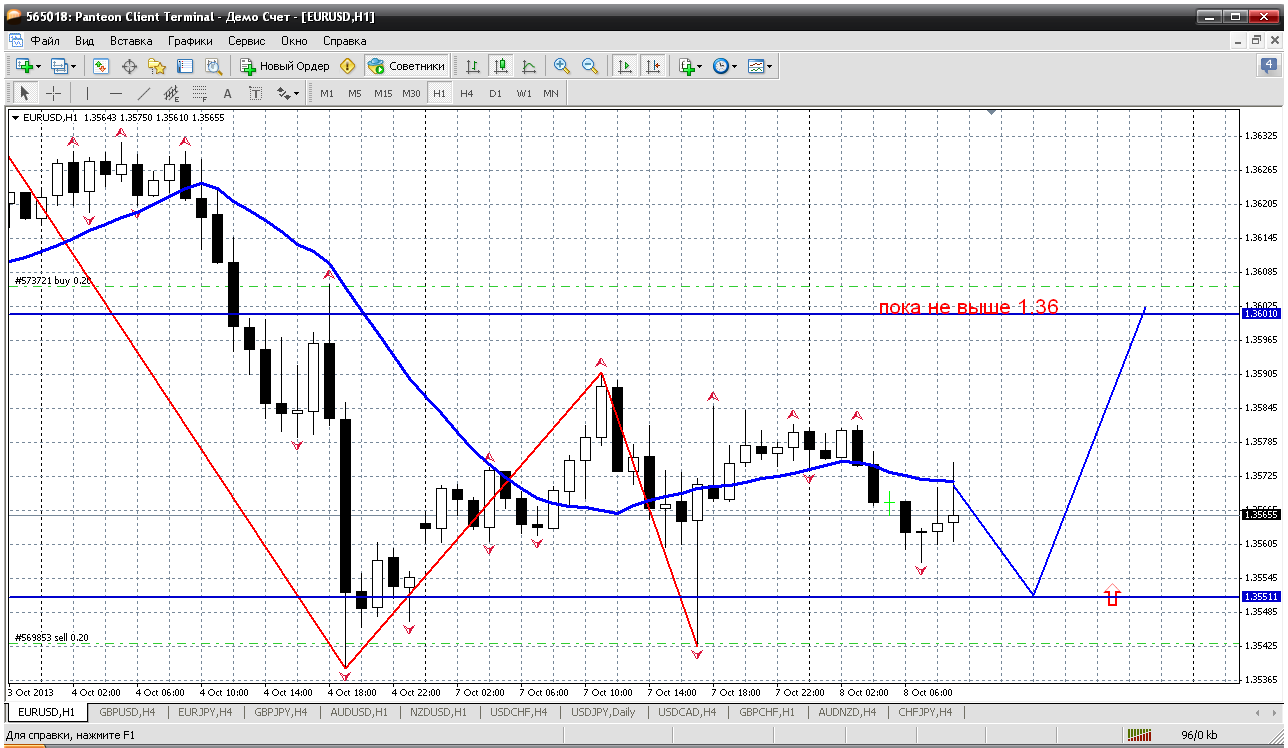Click the chat notification icon showing 4
1288x748 pixels.
point(1268,66)
